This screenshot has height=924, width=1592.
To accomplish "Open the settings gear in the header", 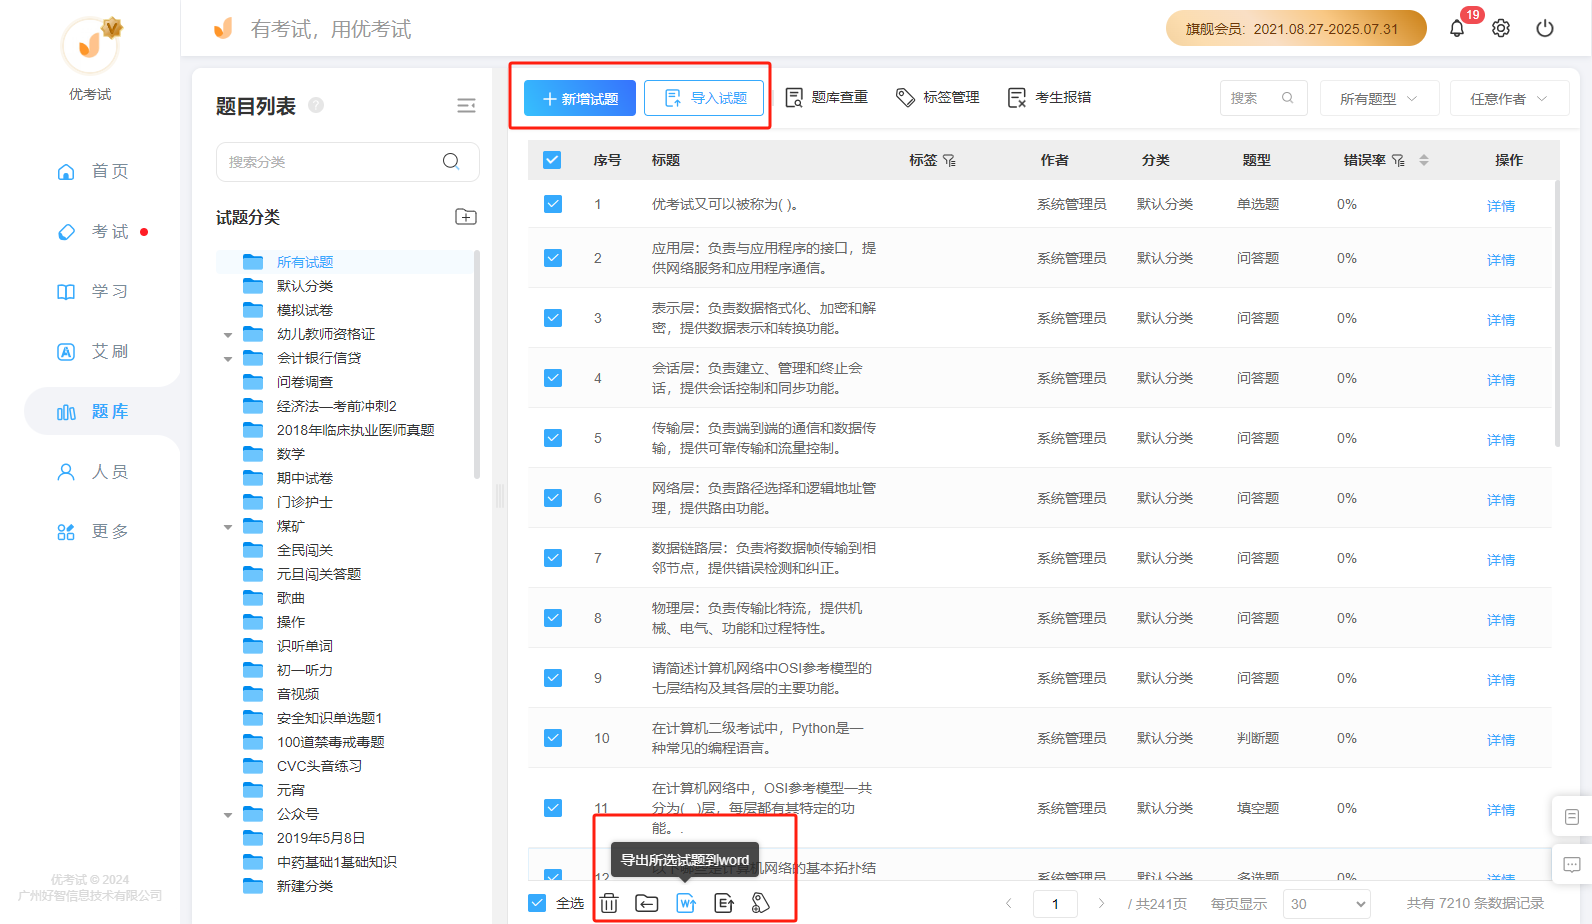I will tap(1501, 28).
